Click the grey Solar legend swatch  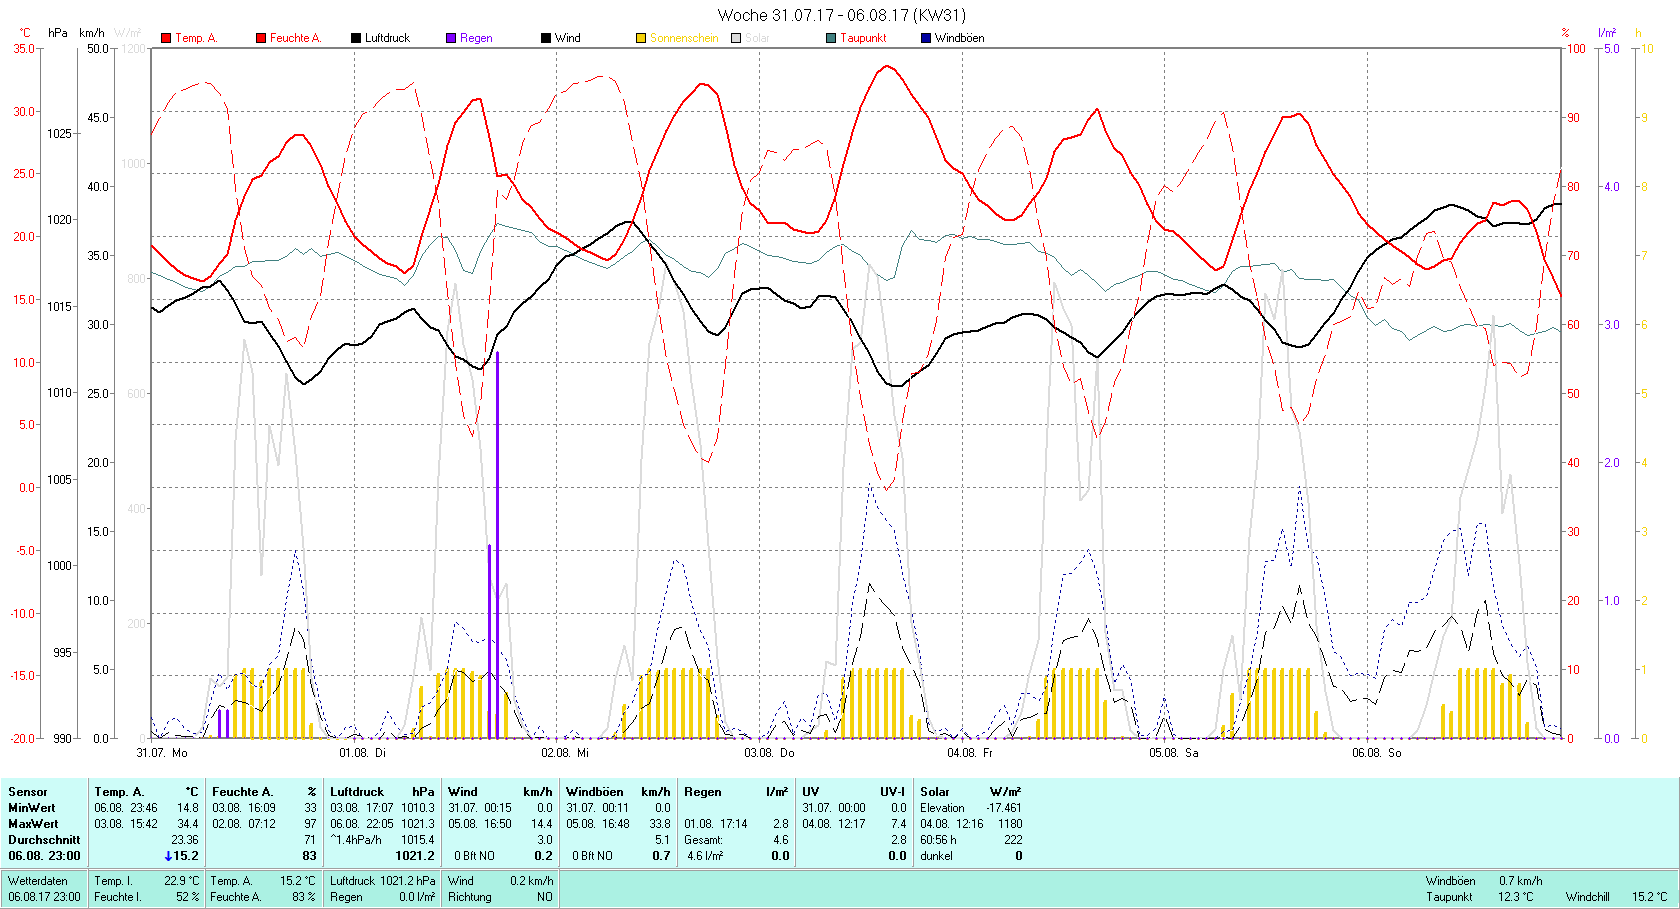tap(736, 38)
